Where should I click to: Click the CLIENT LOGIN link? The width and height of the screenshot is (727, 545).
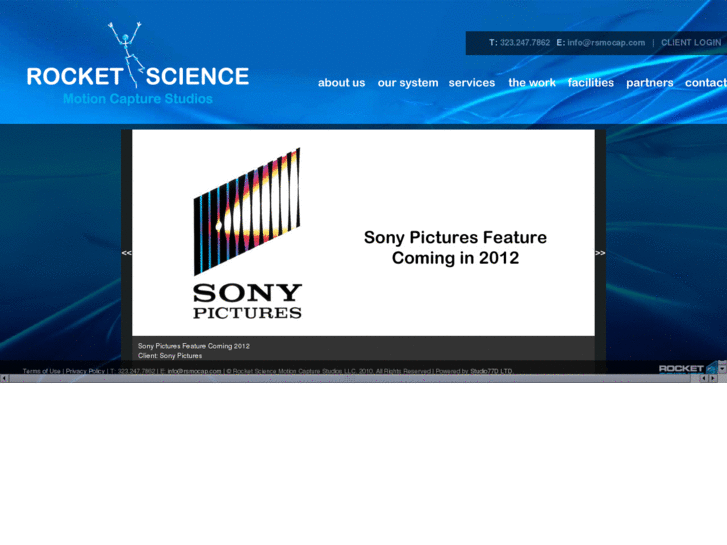pyautogui.click(x=691, y=43)
